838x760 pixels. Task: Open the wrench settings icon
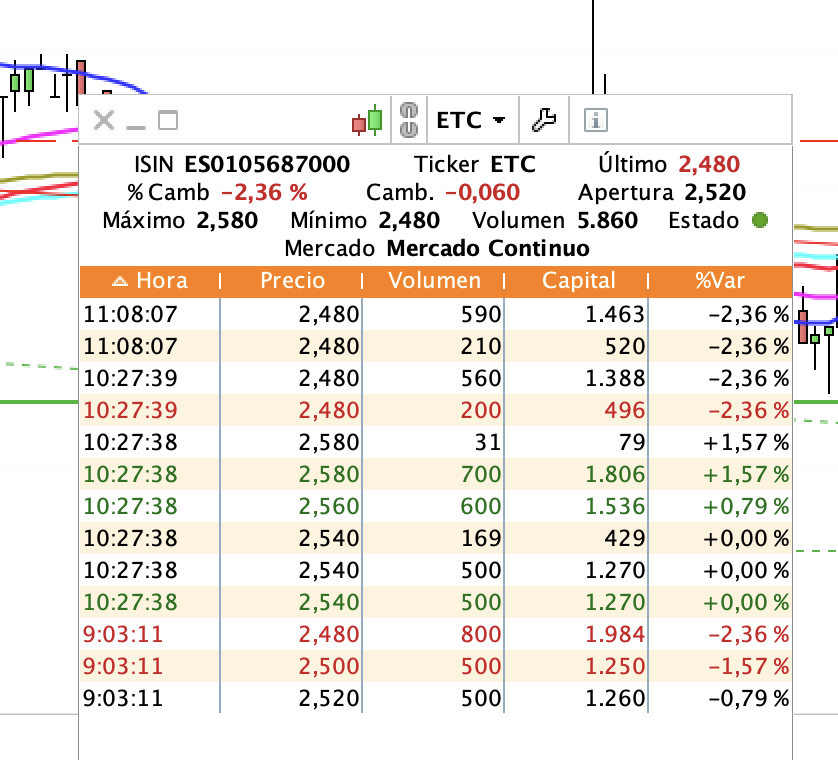click(x=544, y=120)
